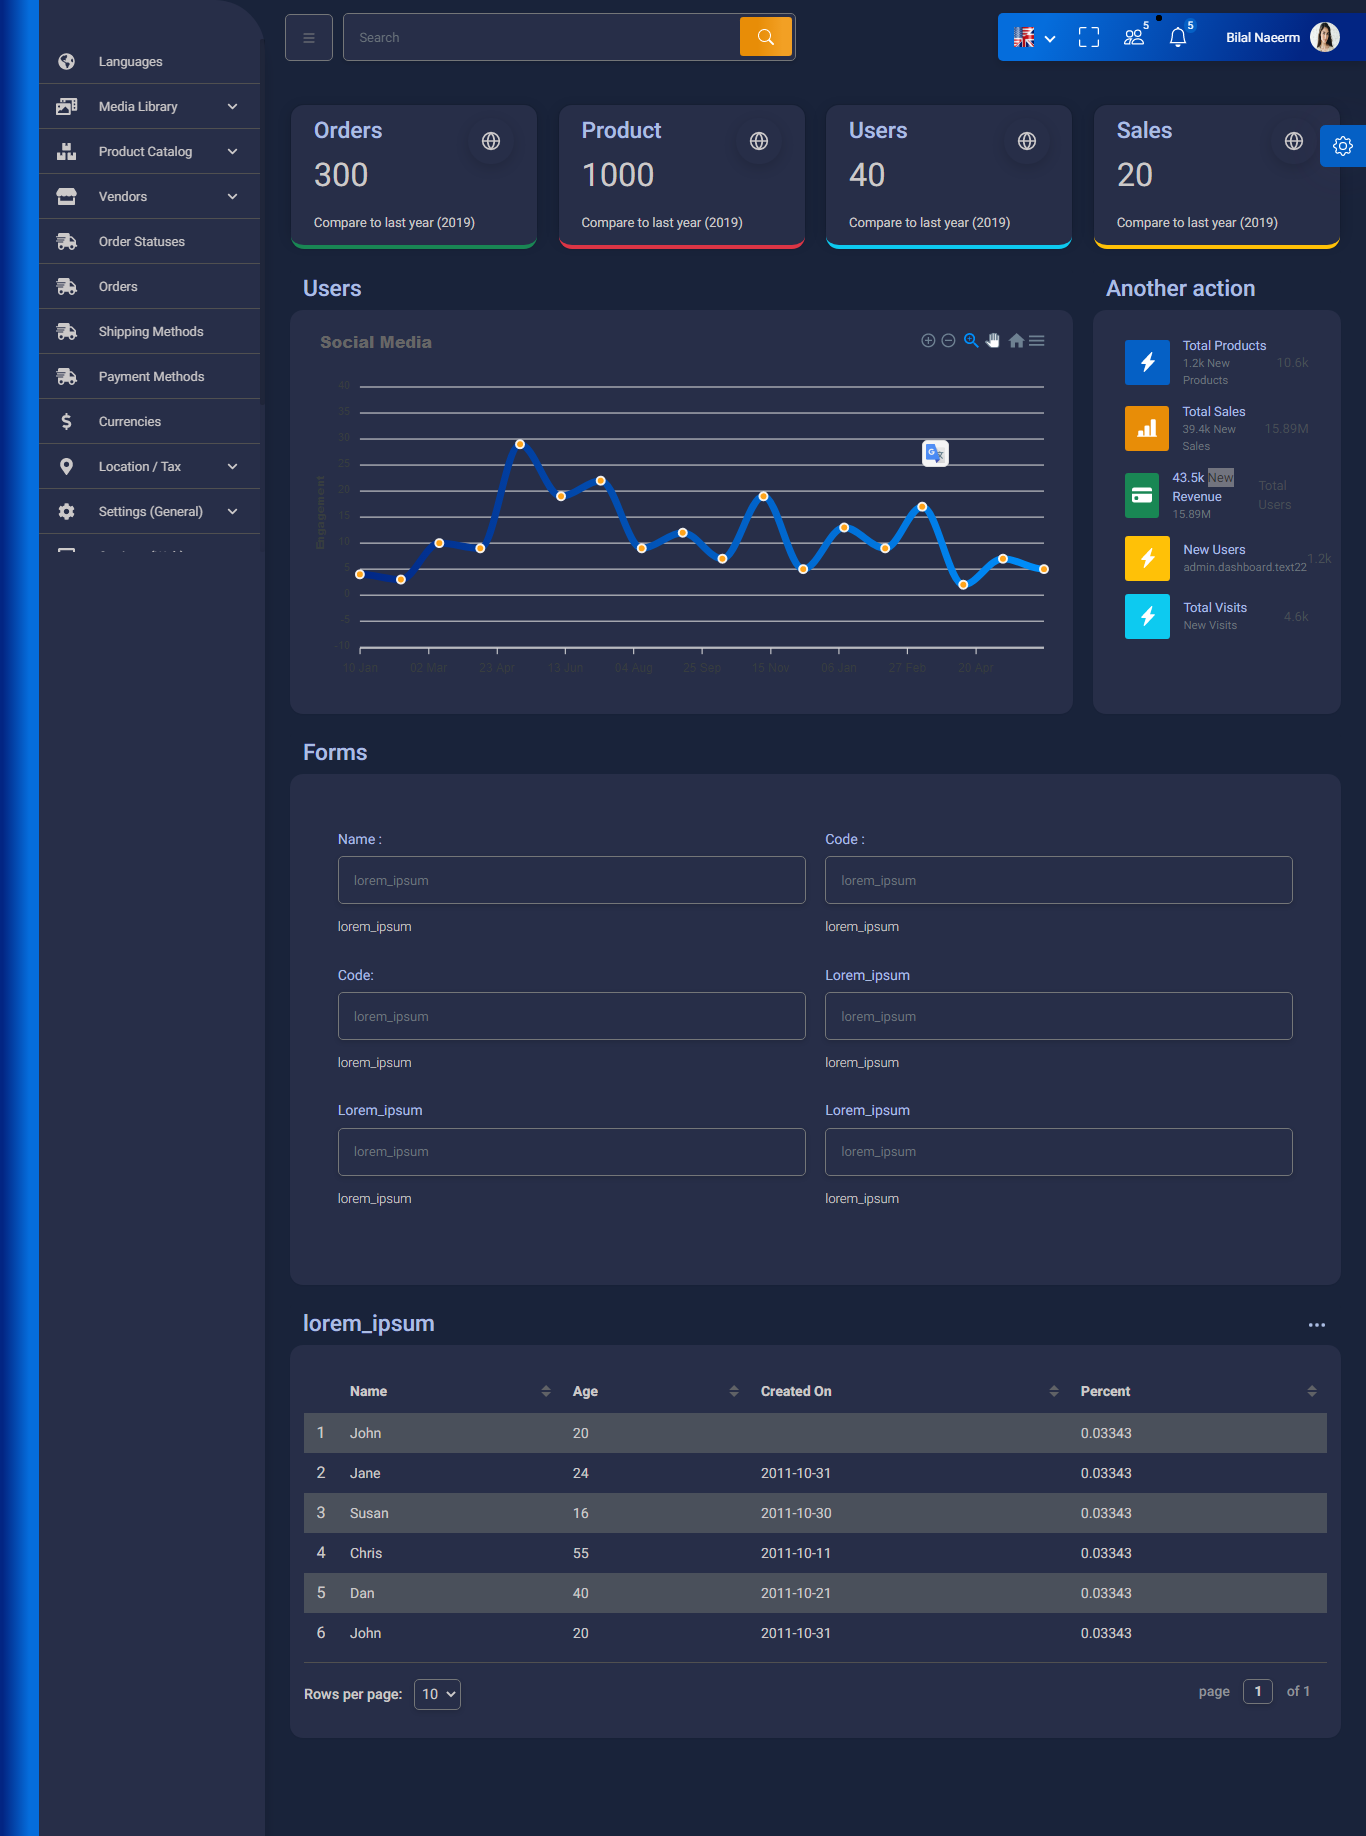Expand the Media Library menu

coord(150,107)
